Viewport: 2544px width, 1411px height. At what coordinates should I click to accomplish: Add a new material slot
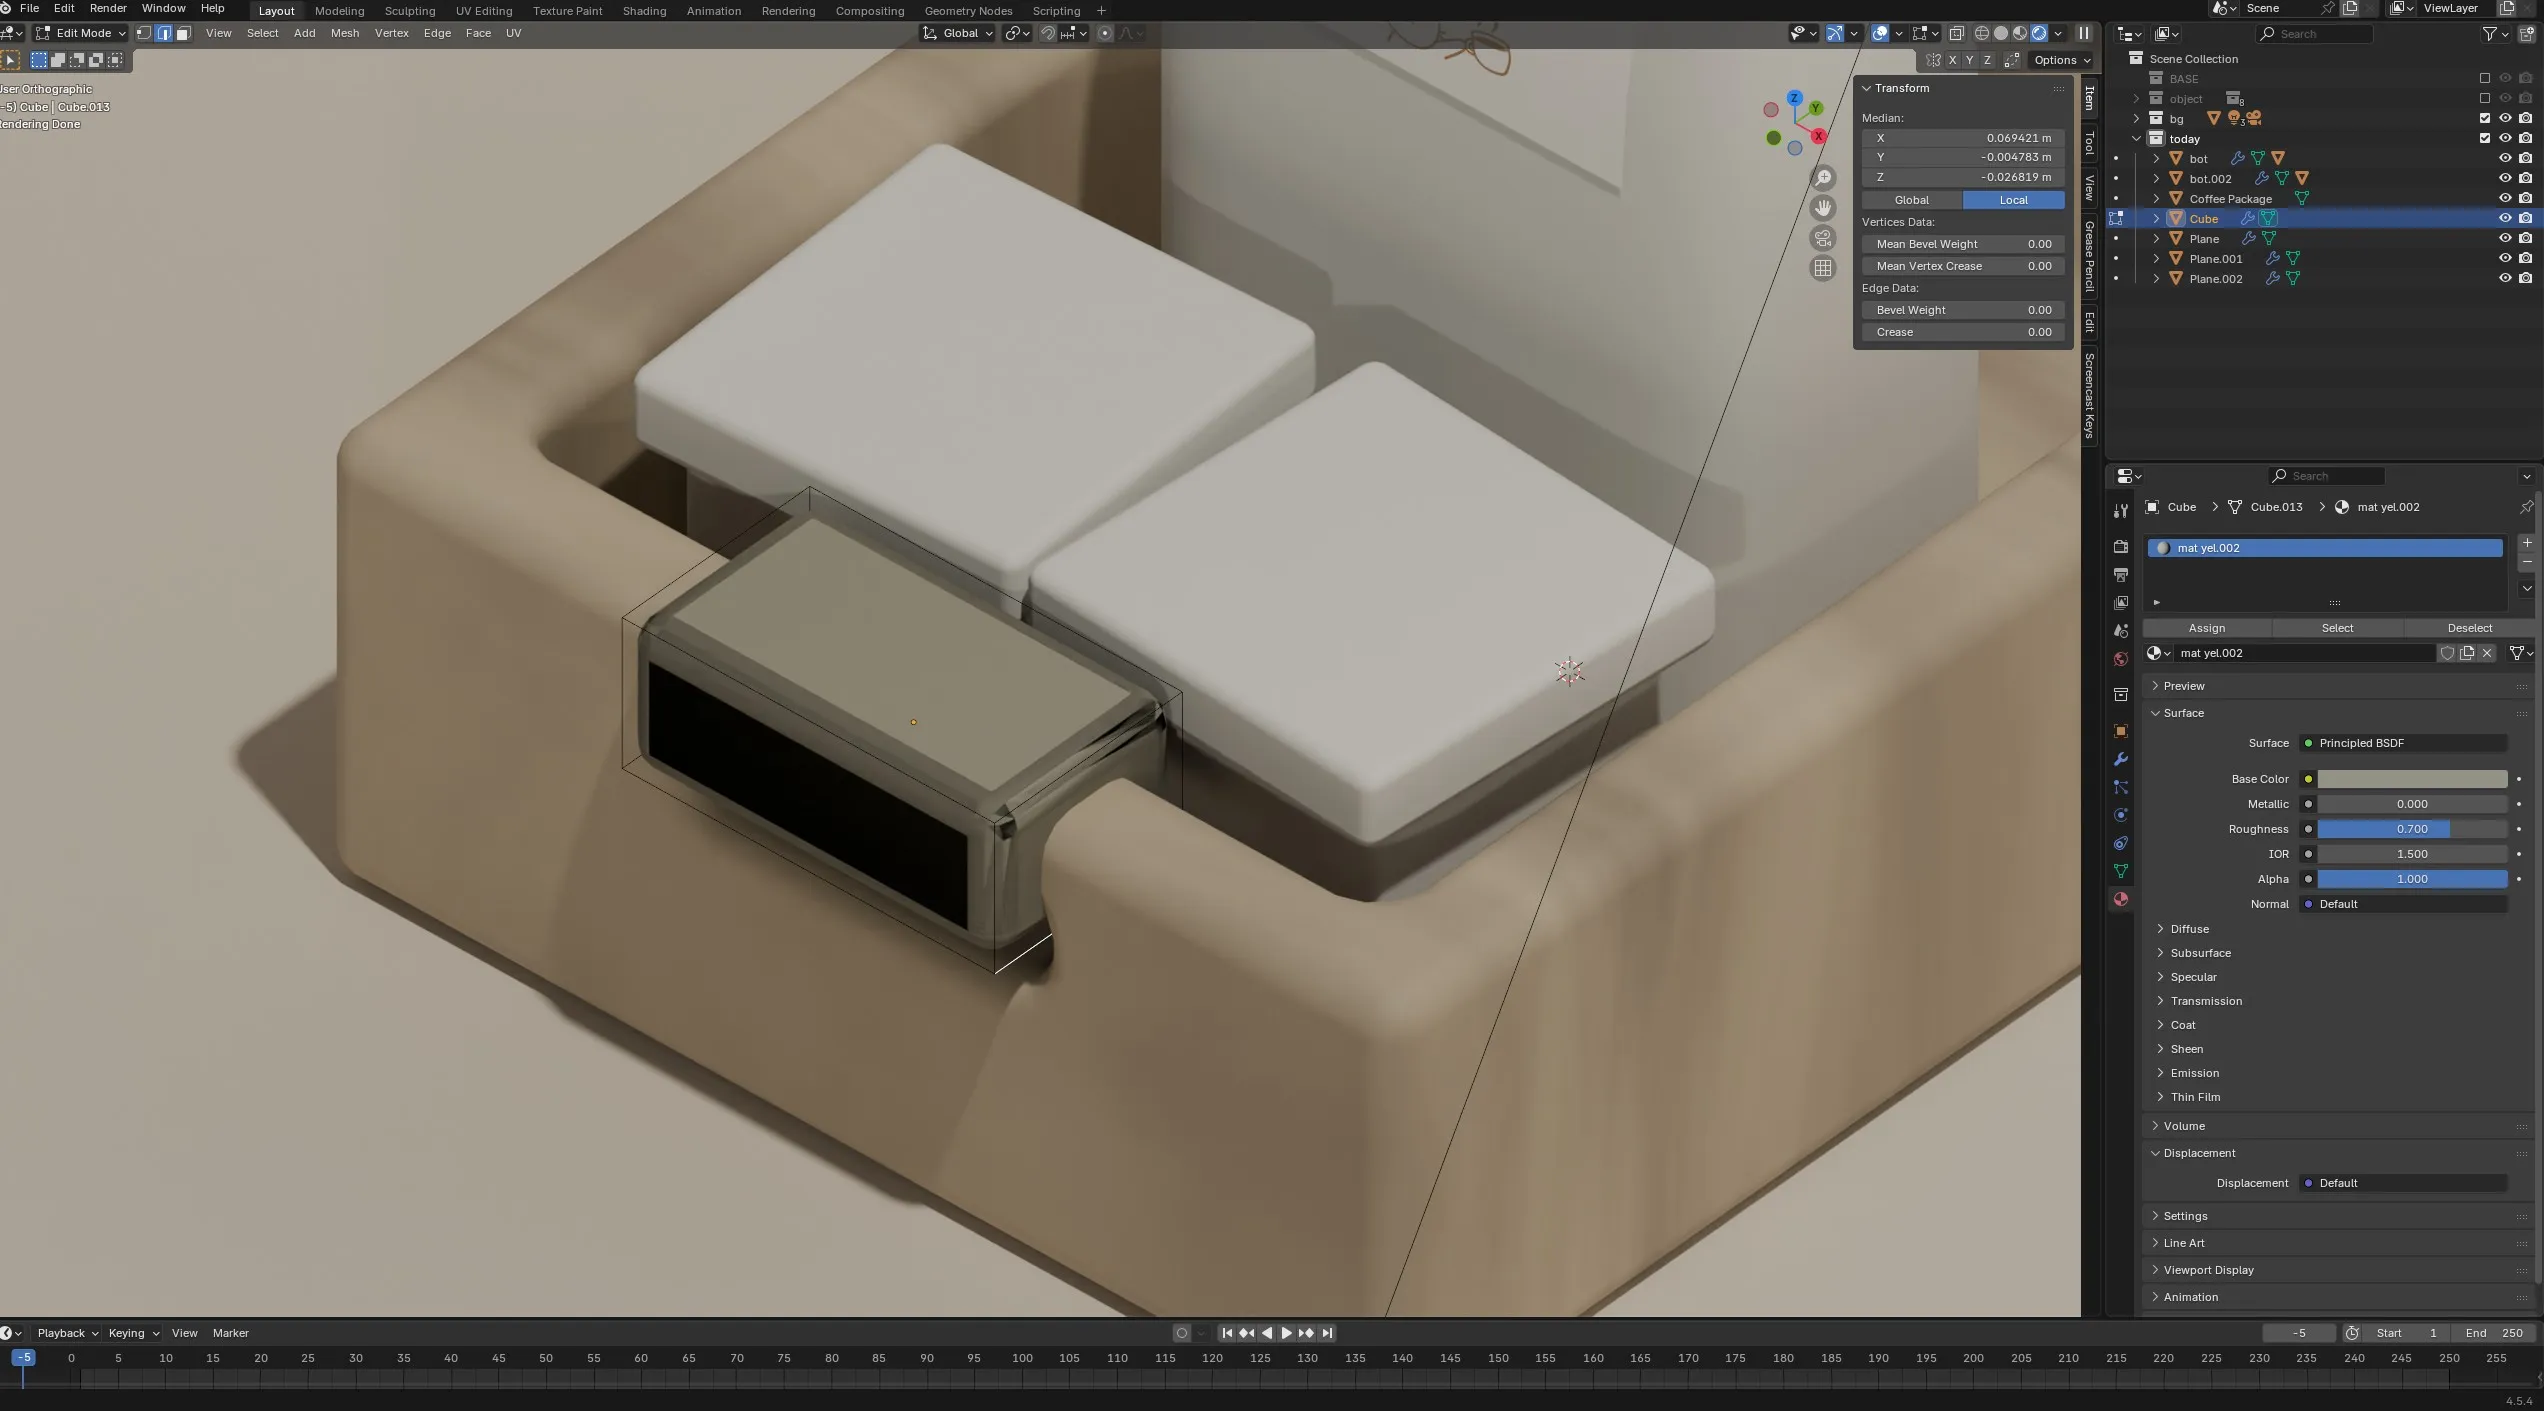[x=2527, y=543]
